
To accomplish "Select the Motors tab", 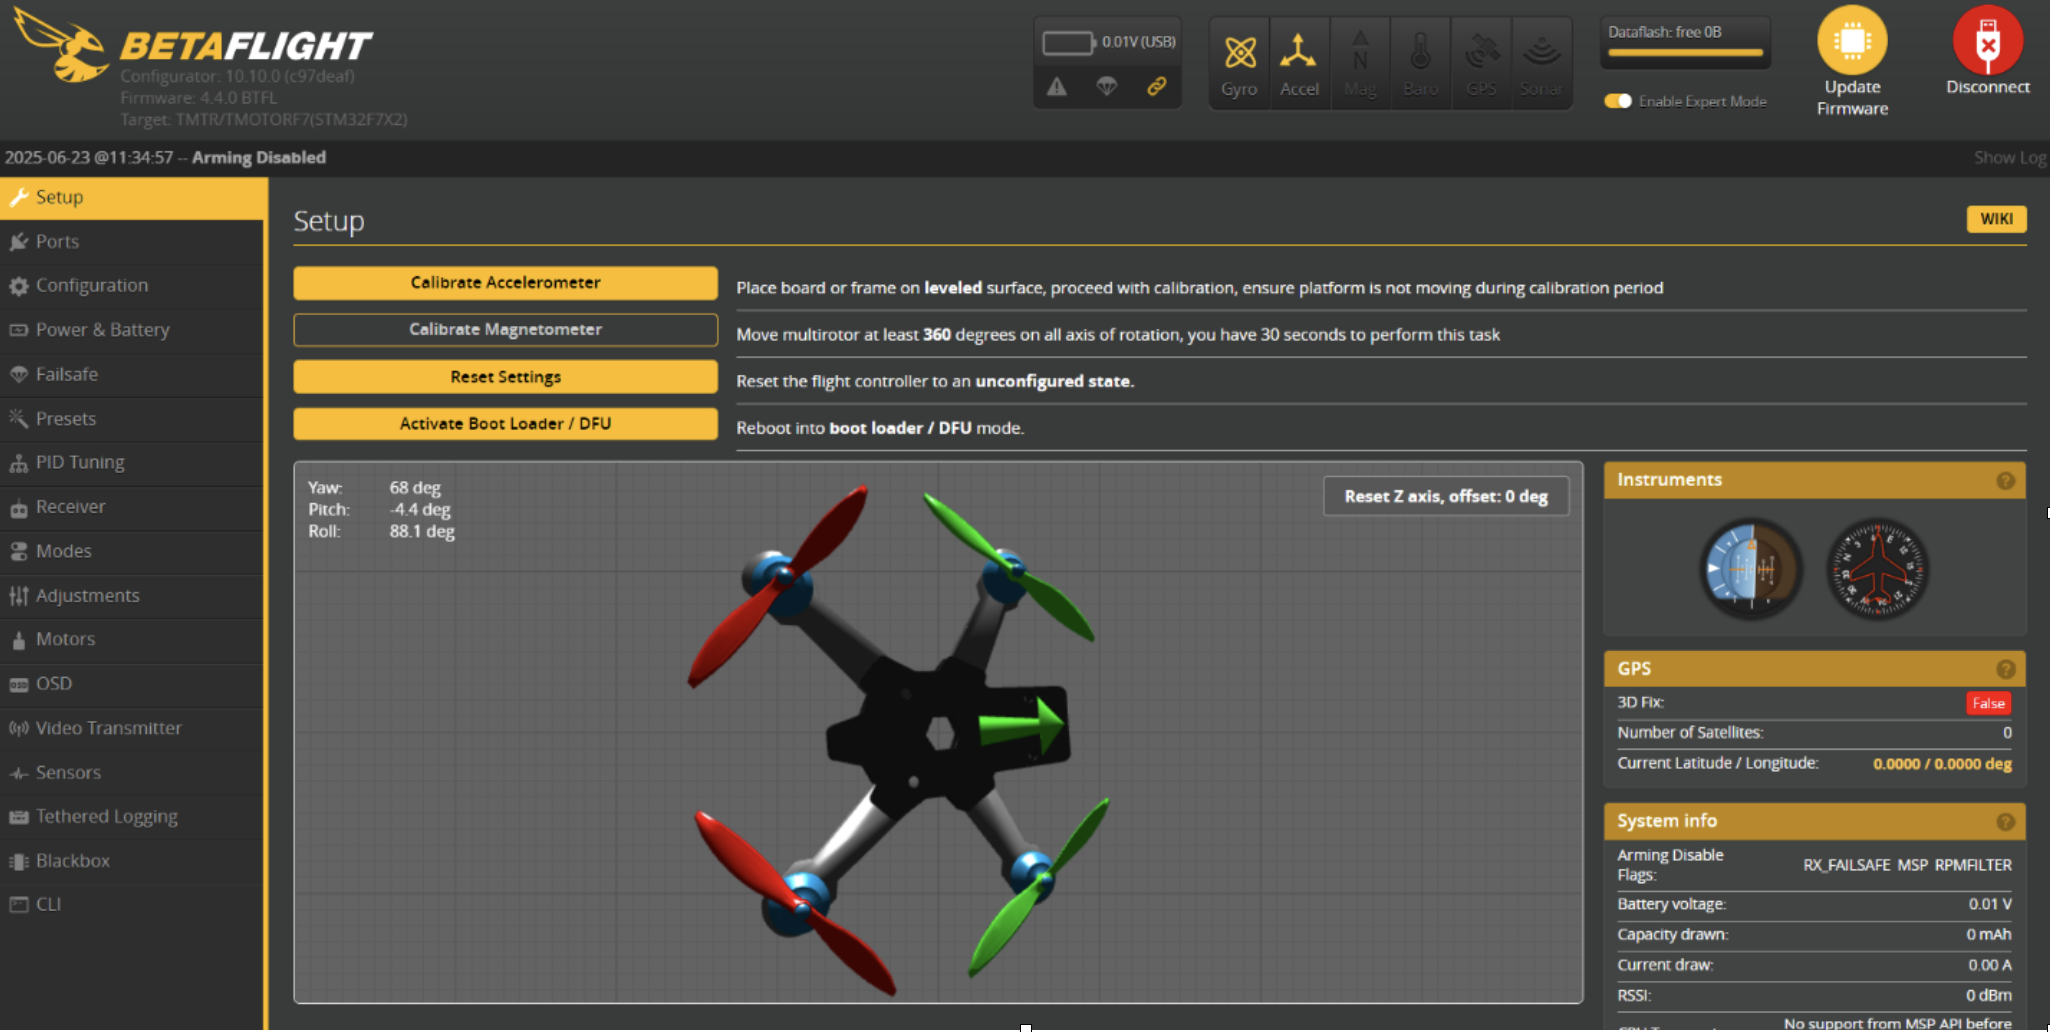I will point(132,640).
